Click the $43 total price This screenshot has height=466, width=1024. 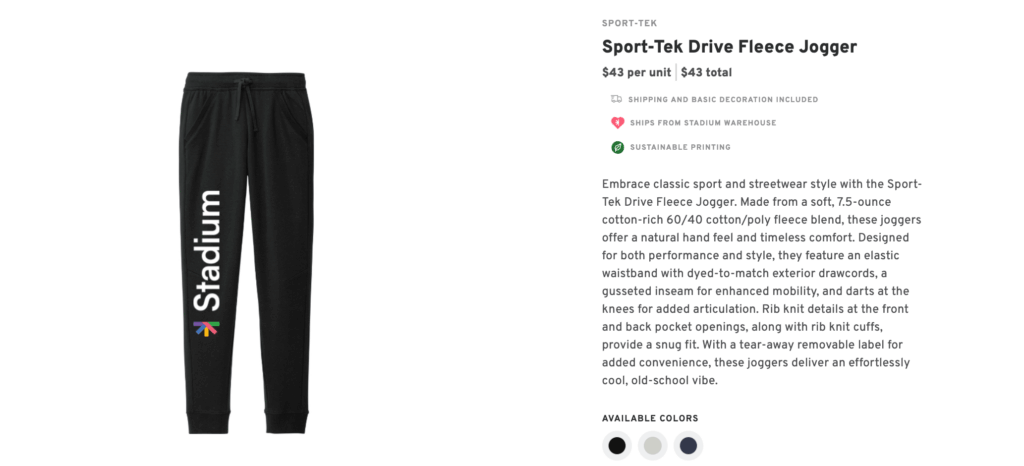pos(706,72)
